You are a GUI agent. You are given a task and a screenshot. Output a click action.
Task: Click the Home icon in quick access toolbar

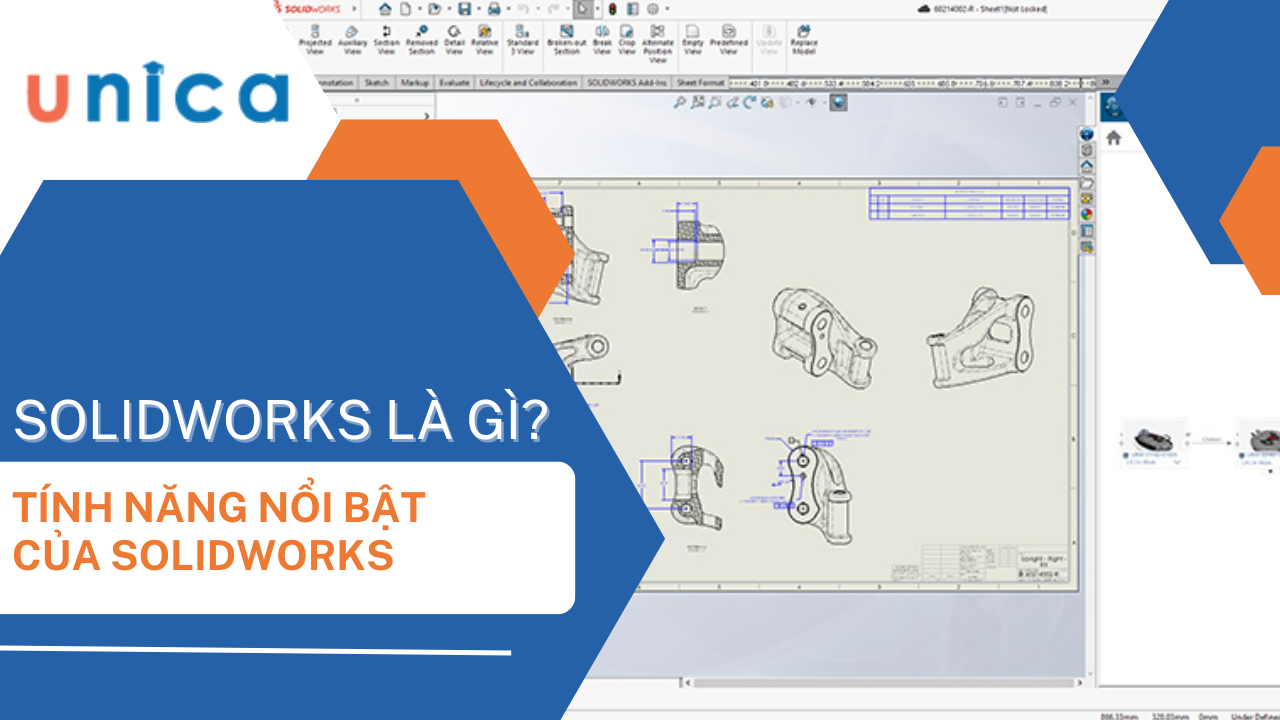point(385,8)
